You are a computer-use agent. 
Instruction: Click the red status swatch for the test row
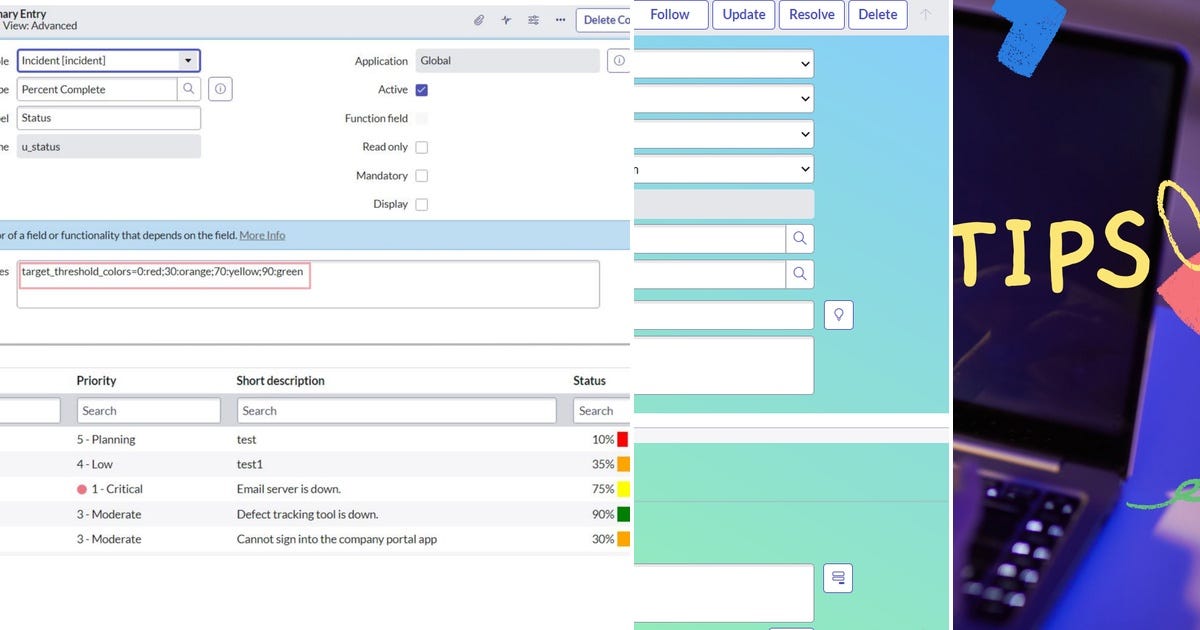pyautogui.click(x=625, y=439)
